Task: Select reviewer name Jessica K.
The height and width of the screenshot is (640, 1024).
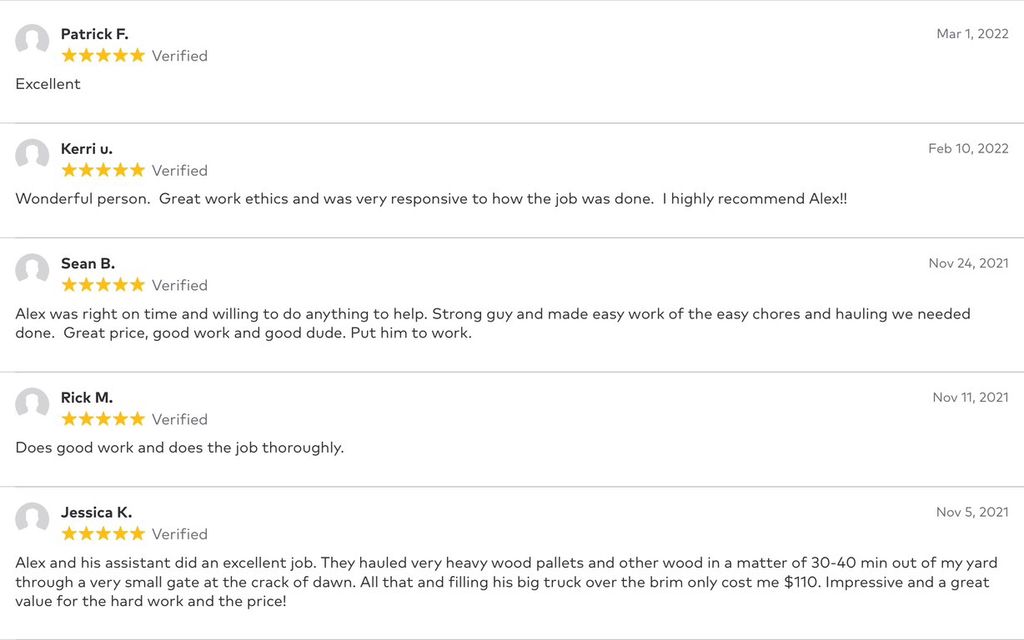Action: click(x=97, y=513)
